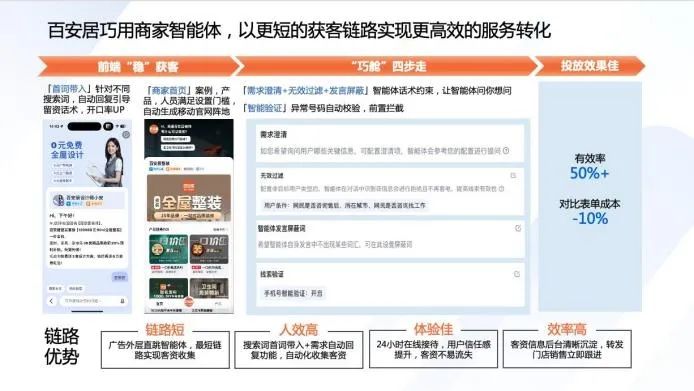The width and height of the screenshot is (694, 391).
Task: Open the 卫生间 product thumbnail
Action: pos(209,288)
